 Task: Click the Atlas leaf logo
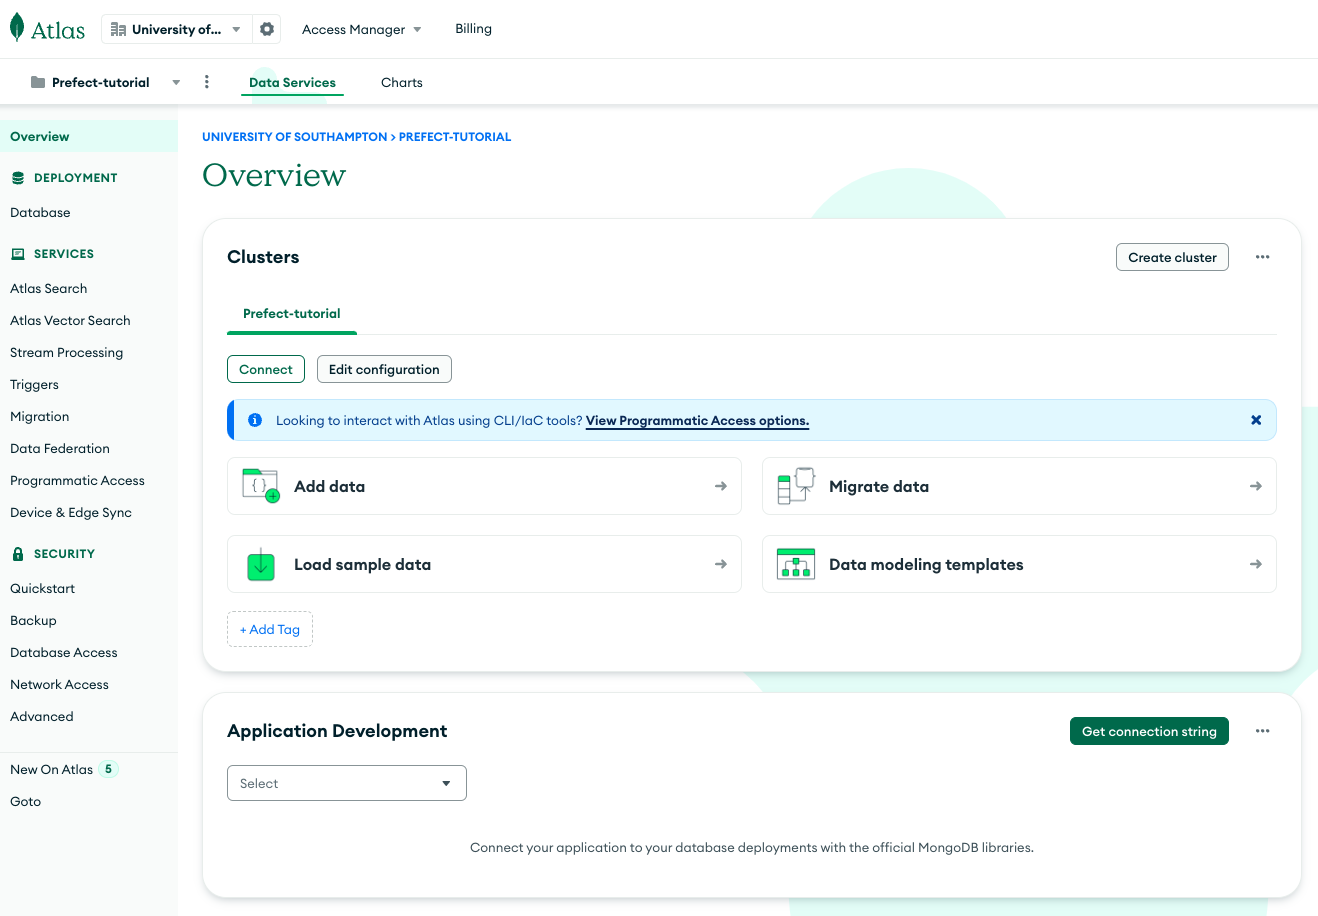16,28
